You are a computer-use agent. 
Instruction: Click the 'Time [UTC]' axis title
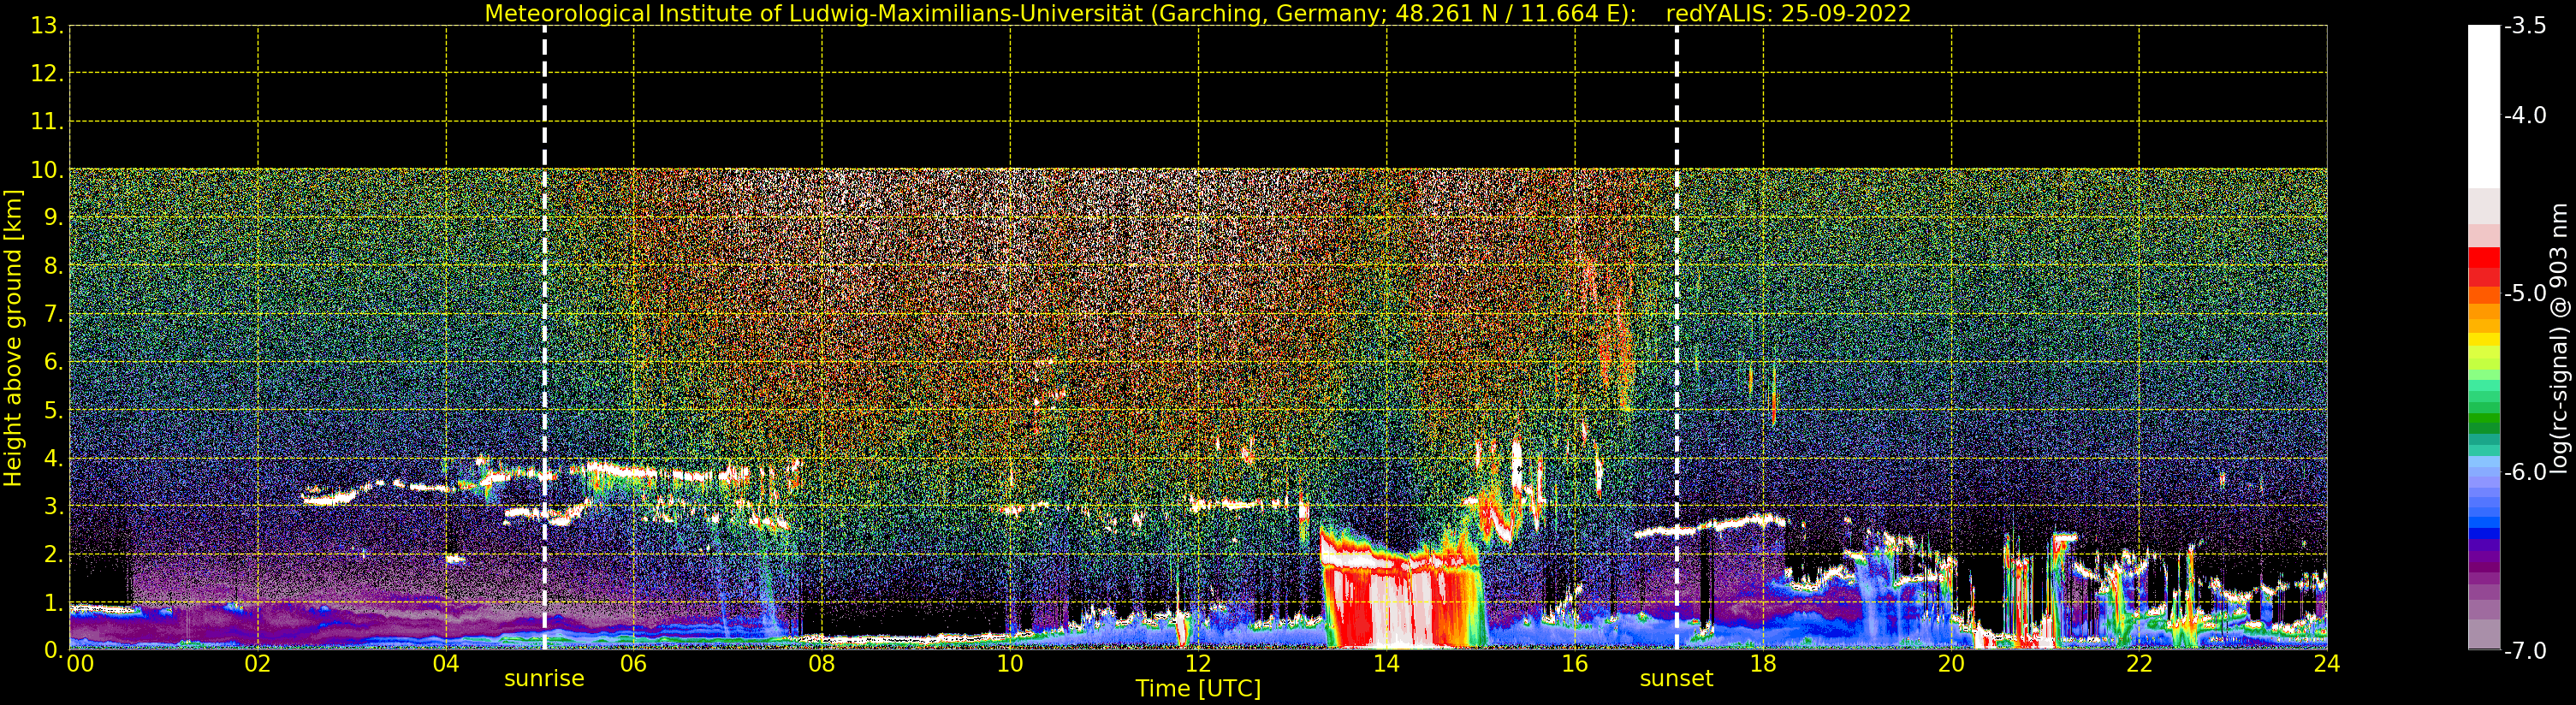[1198, 689]
